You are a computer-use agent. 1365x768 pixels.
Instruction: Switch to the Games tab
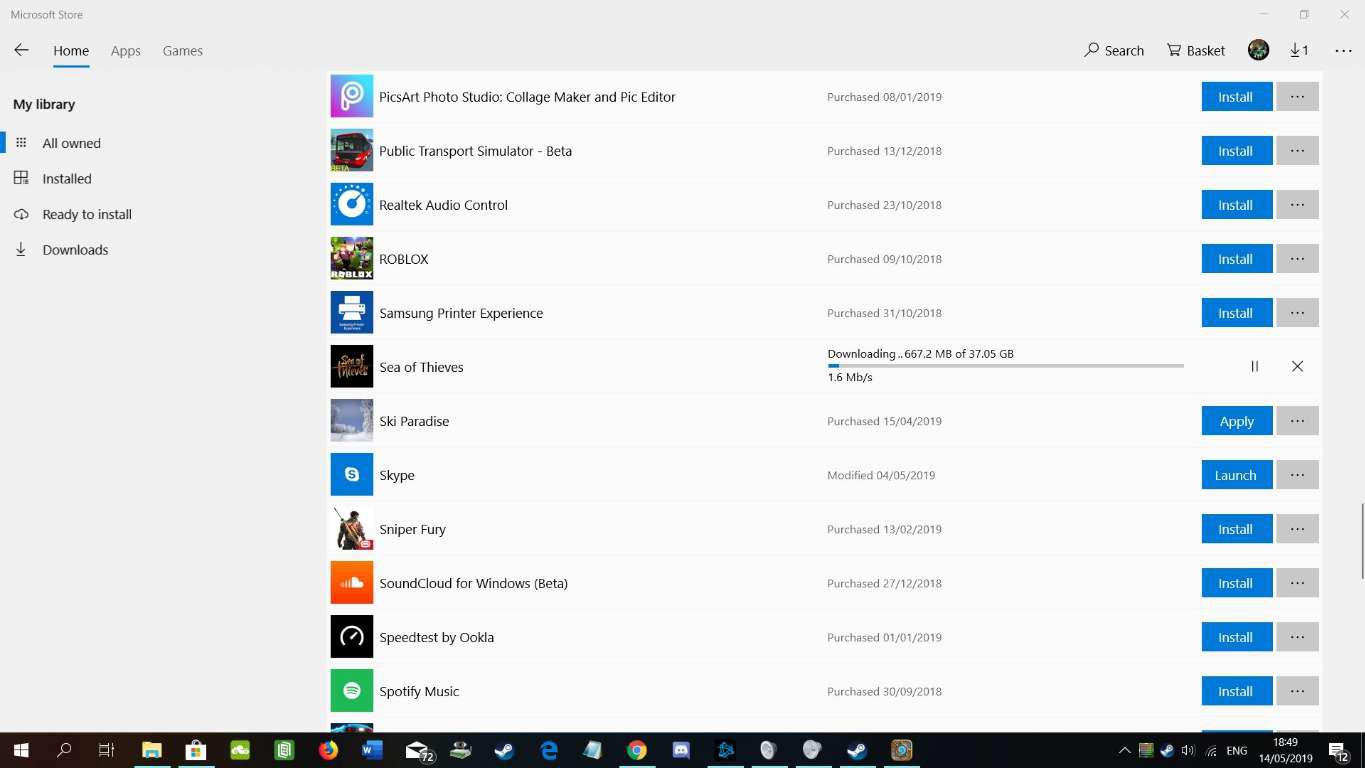click(183, 50)
